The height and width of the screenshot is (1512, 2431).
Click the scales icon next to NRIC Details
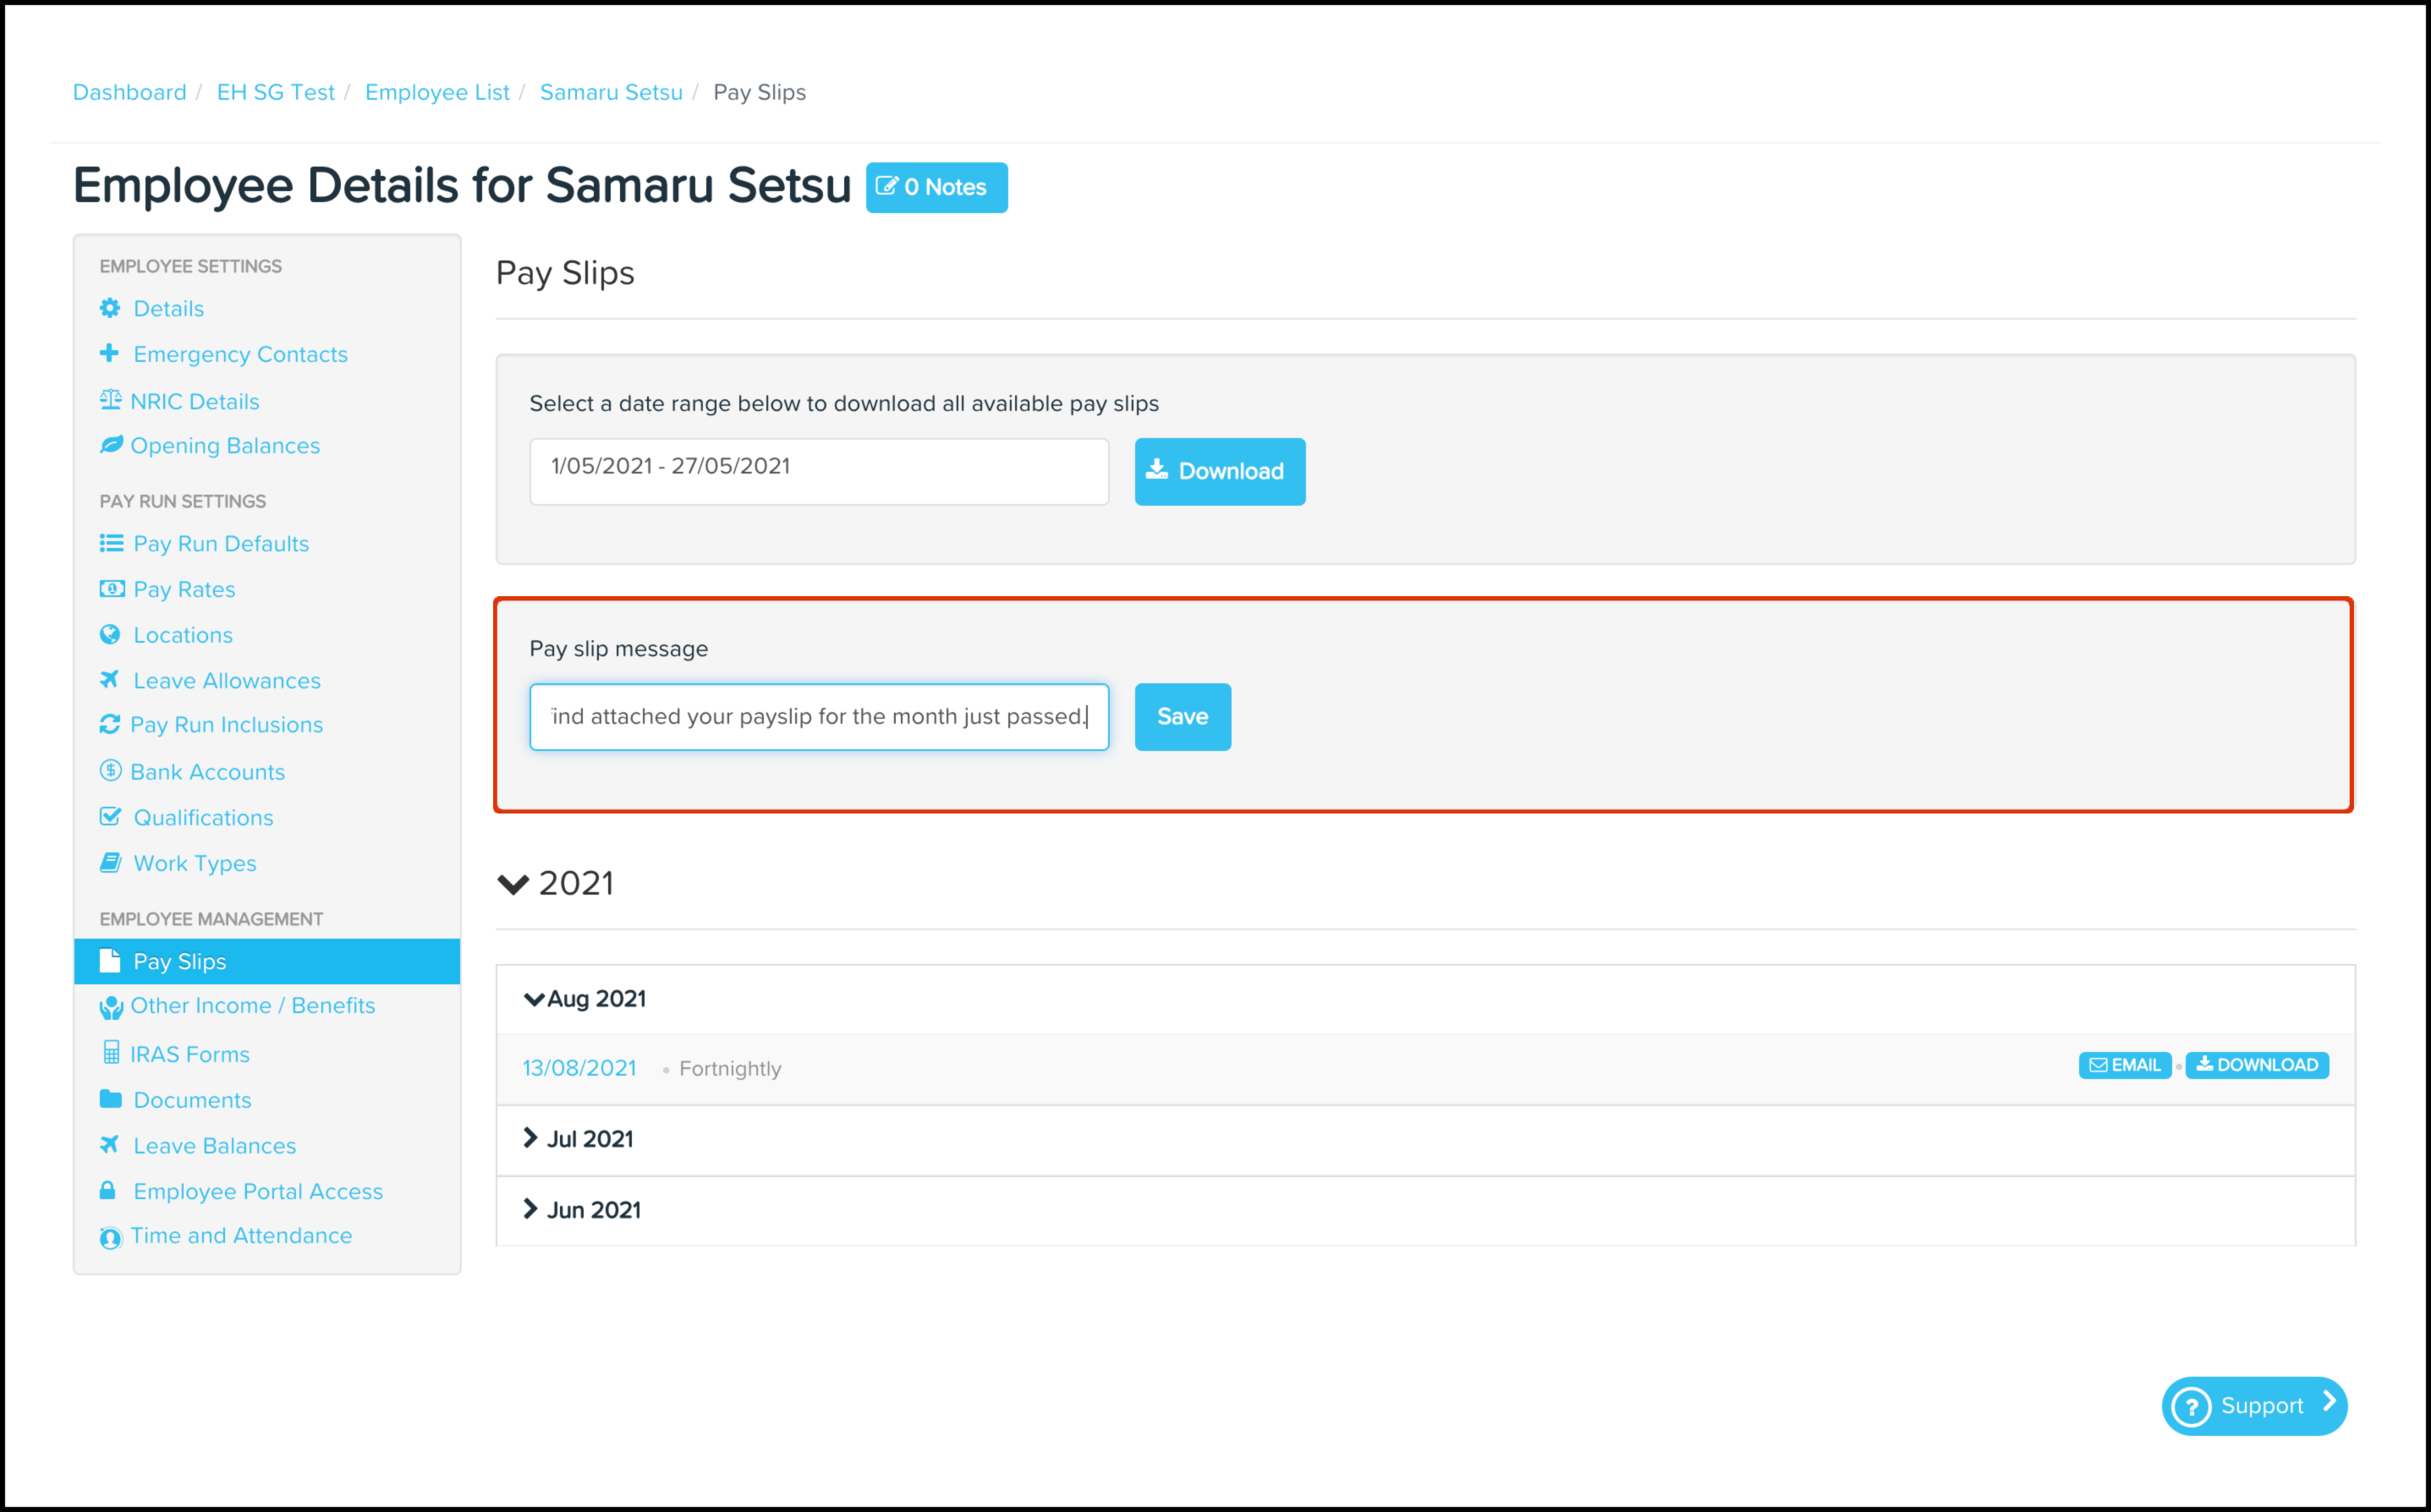pyautogui.click(x=110, y=400)
